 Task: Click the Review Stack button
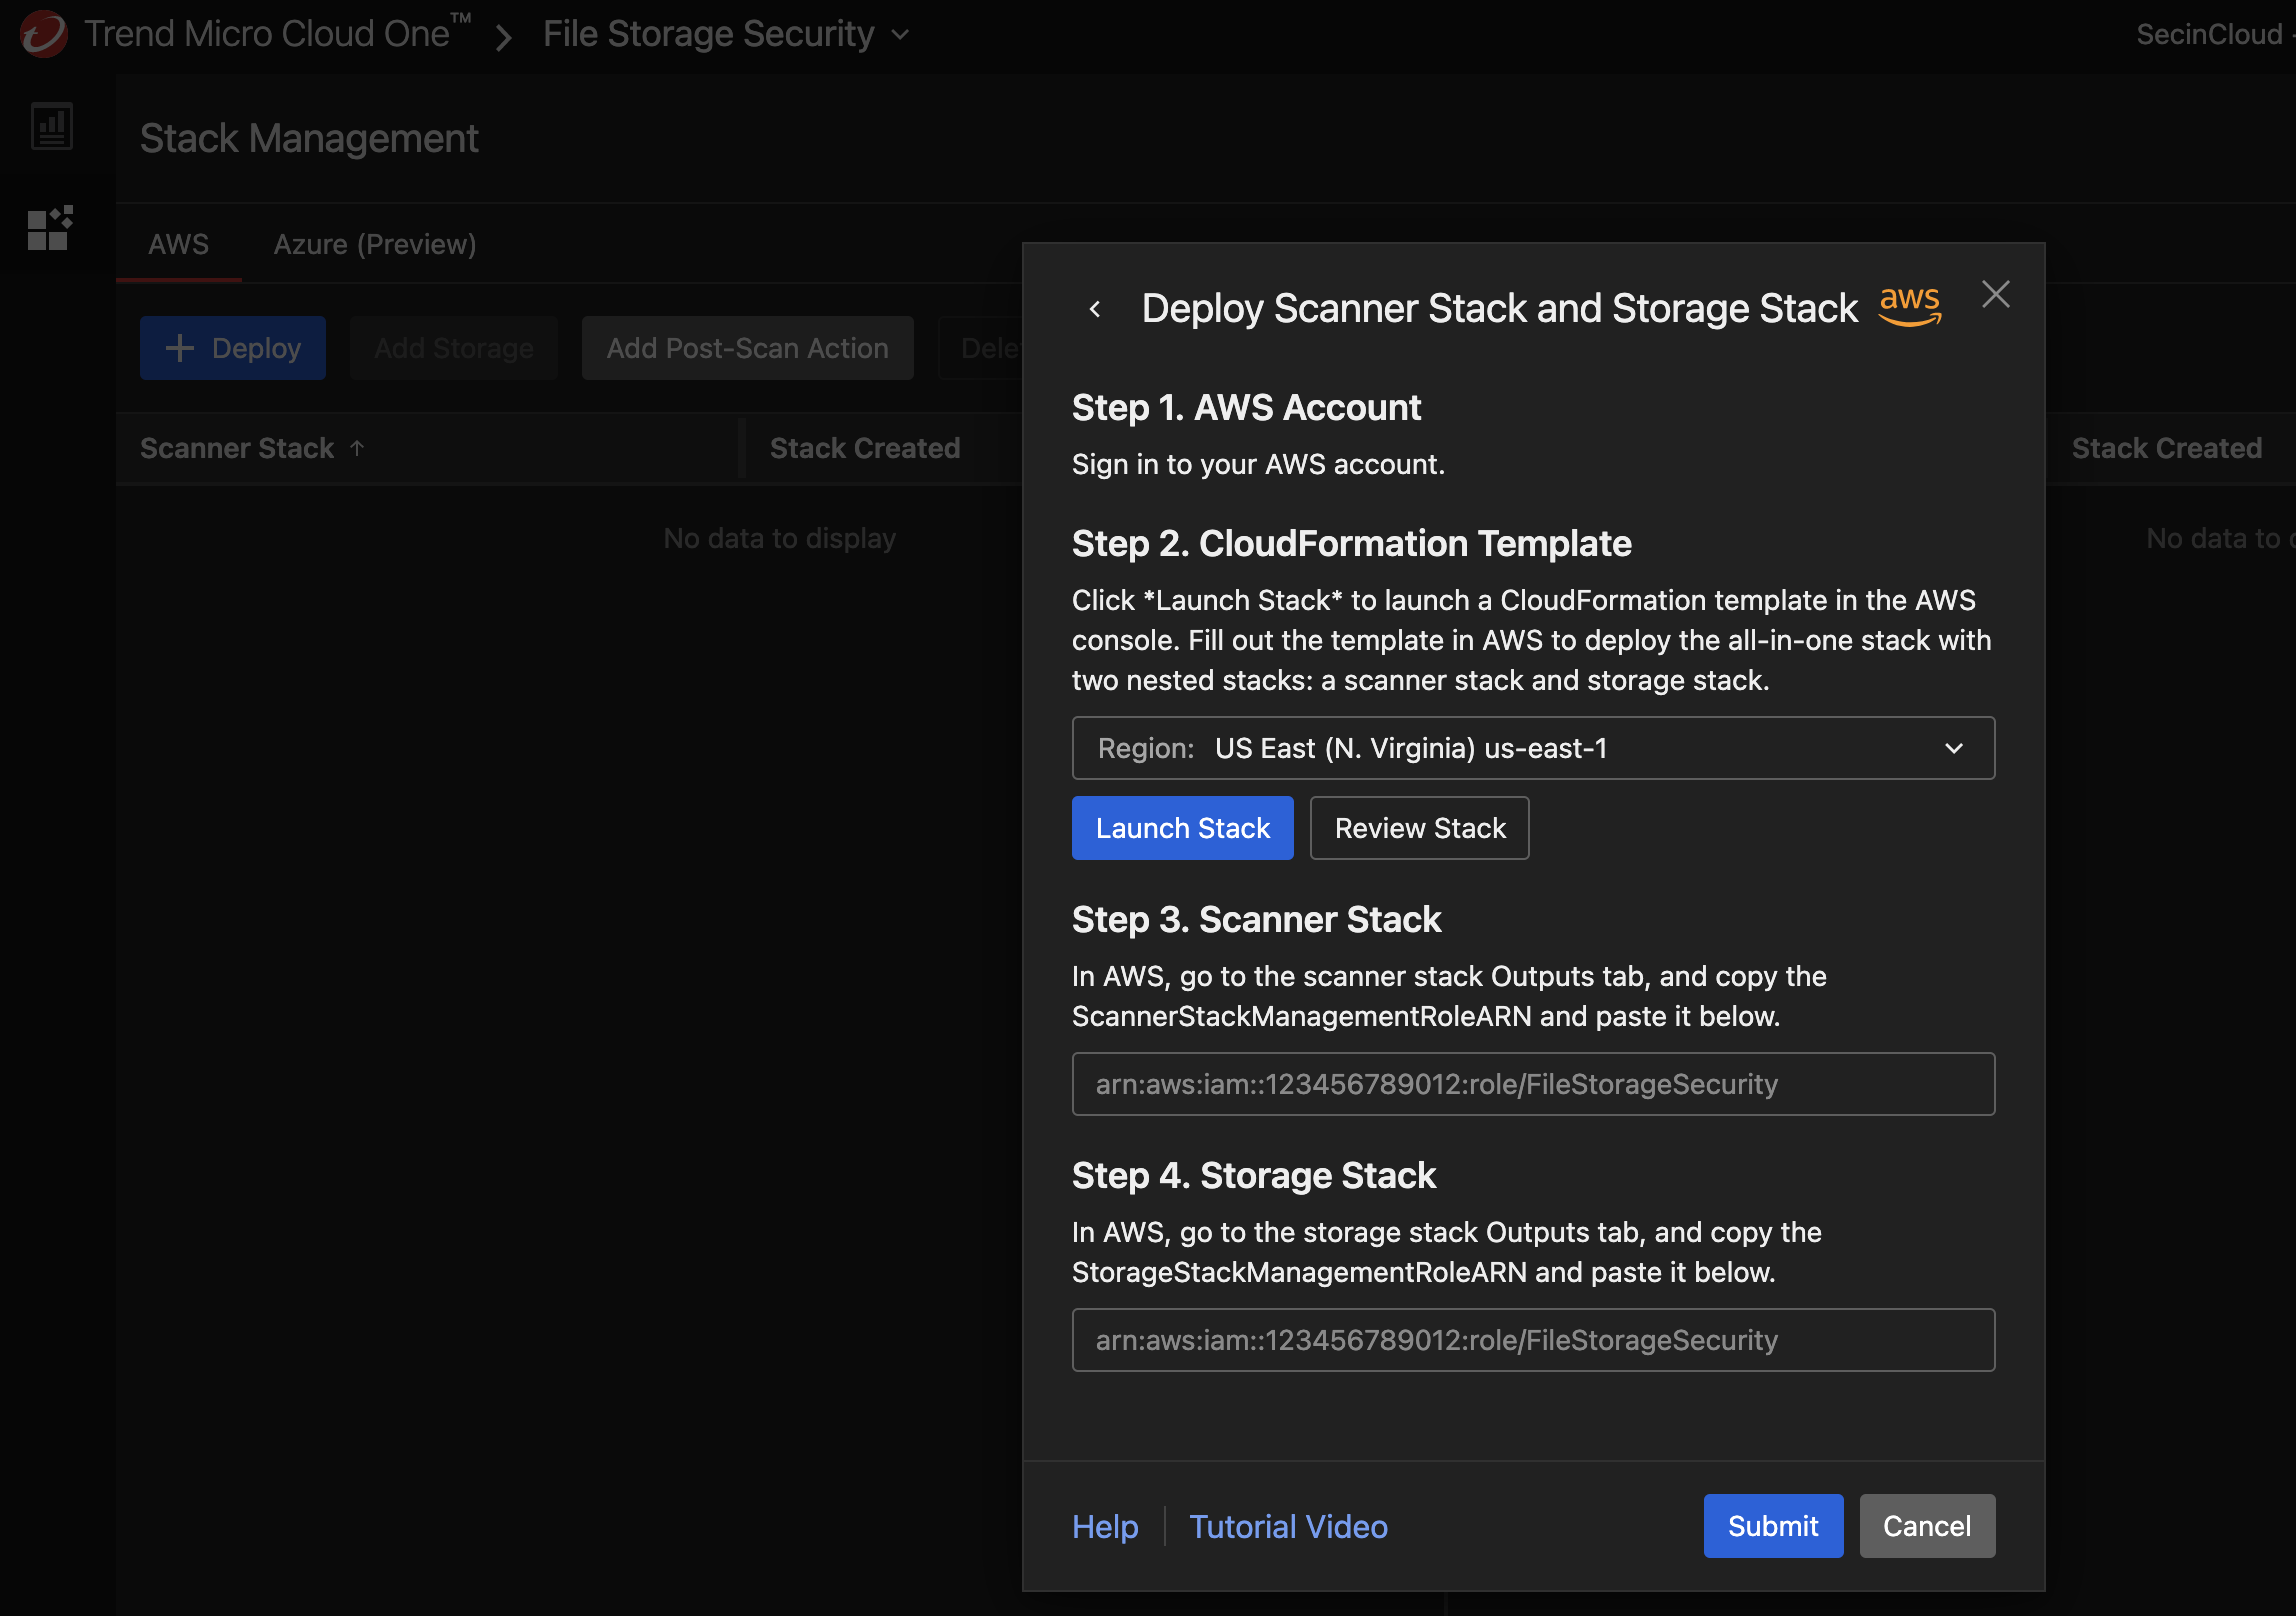[x=1419, y=828]
